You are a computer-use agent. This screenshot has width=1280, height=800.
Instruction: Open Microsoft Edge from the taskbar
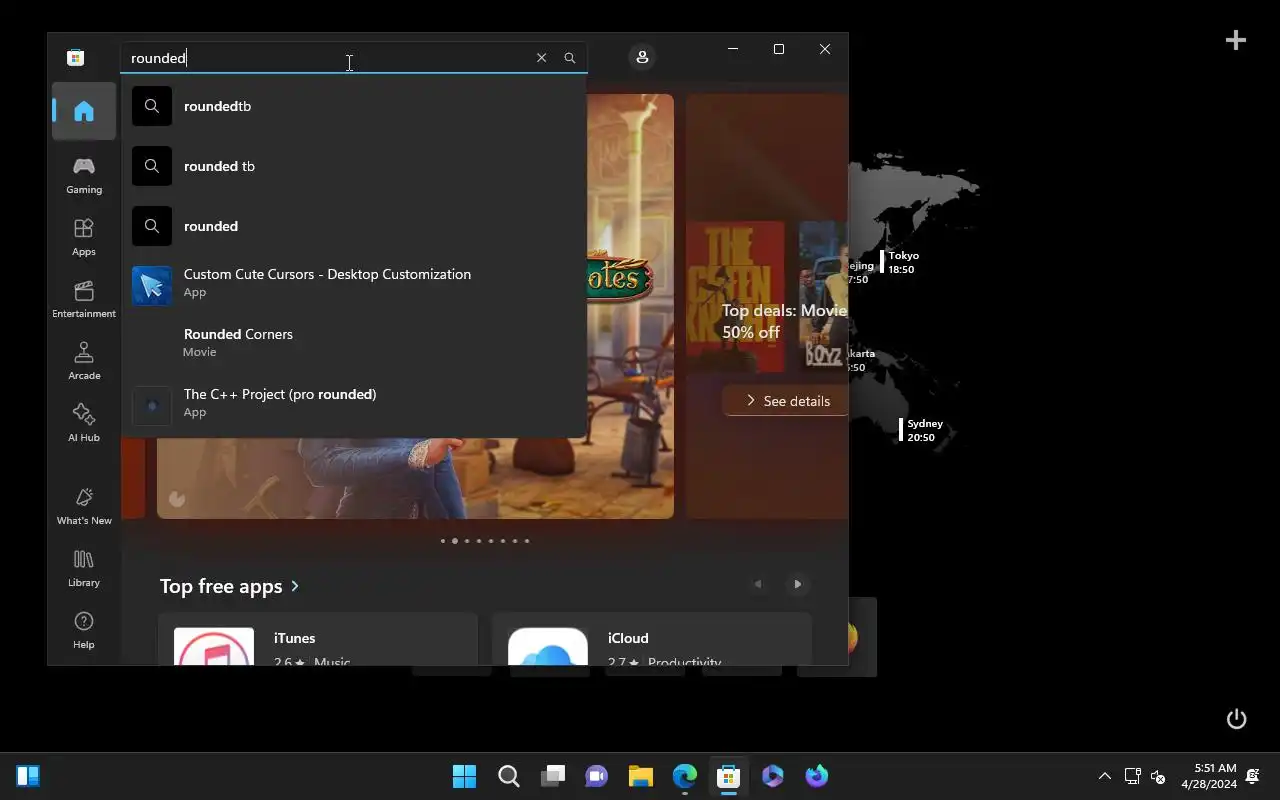click(685, 776)
